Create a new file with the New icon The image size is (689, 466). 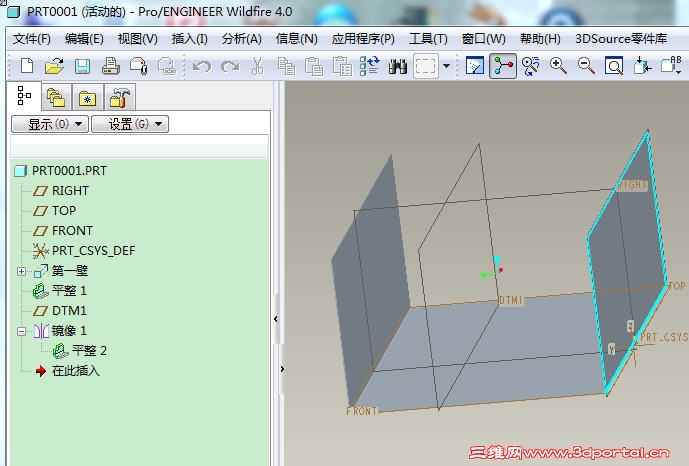click(x=27, y=66)
